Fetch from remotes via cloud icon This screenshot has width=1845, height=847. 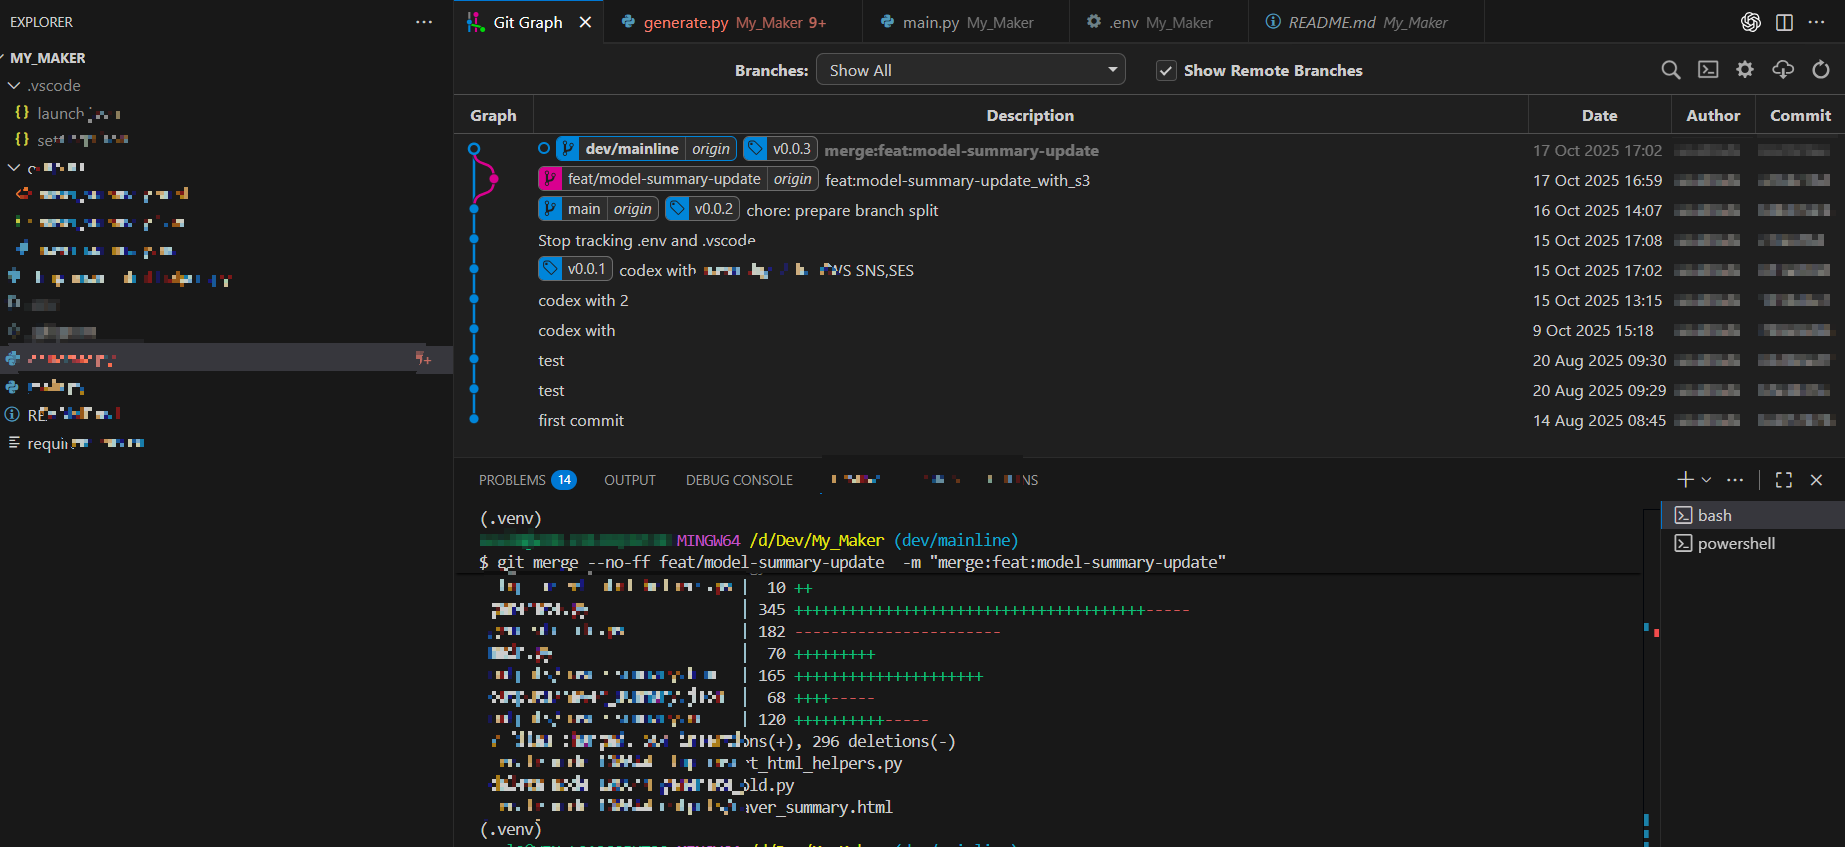[1783, 70]
